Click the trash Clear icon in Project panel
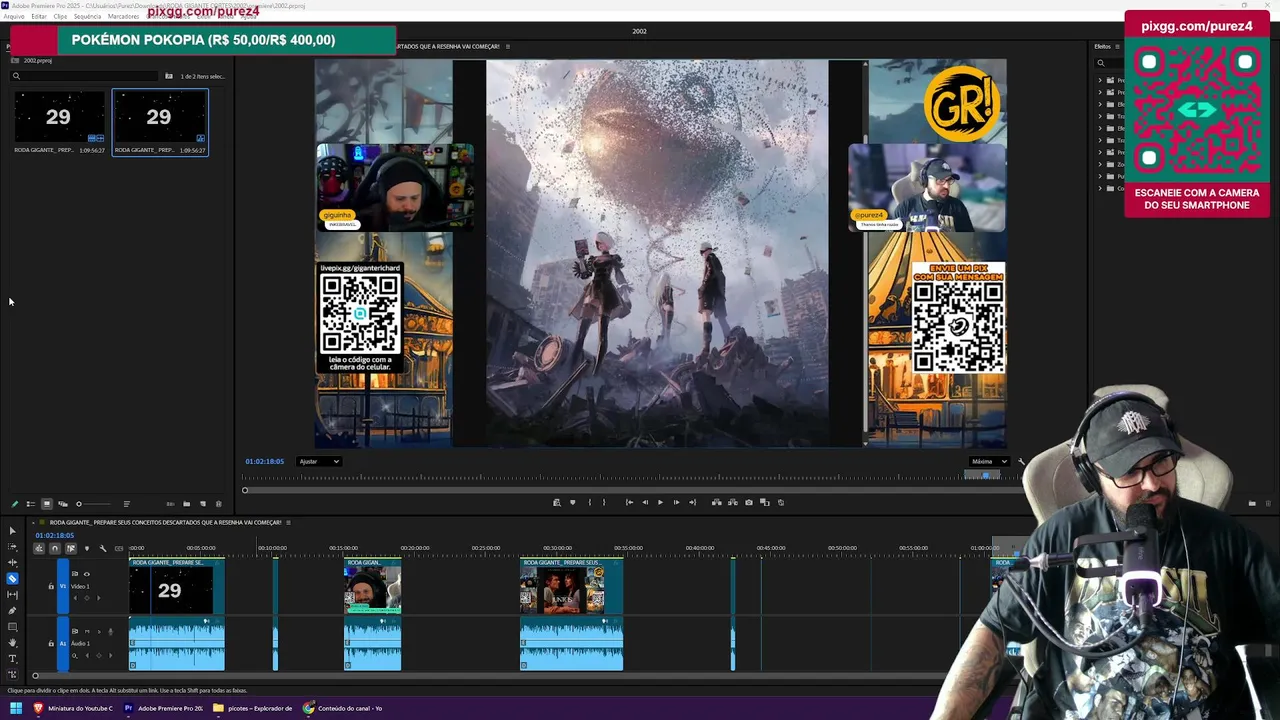Image resolution: width=1280 pixels, height=720 pixels. pos(218,504)
